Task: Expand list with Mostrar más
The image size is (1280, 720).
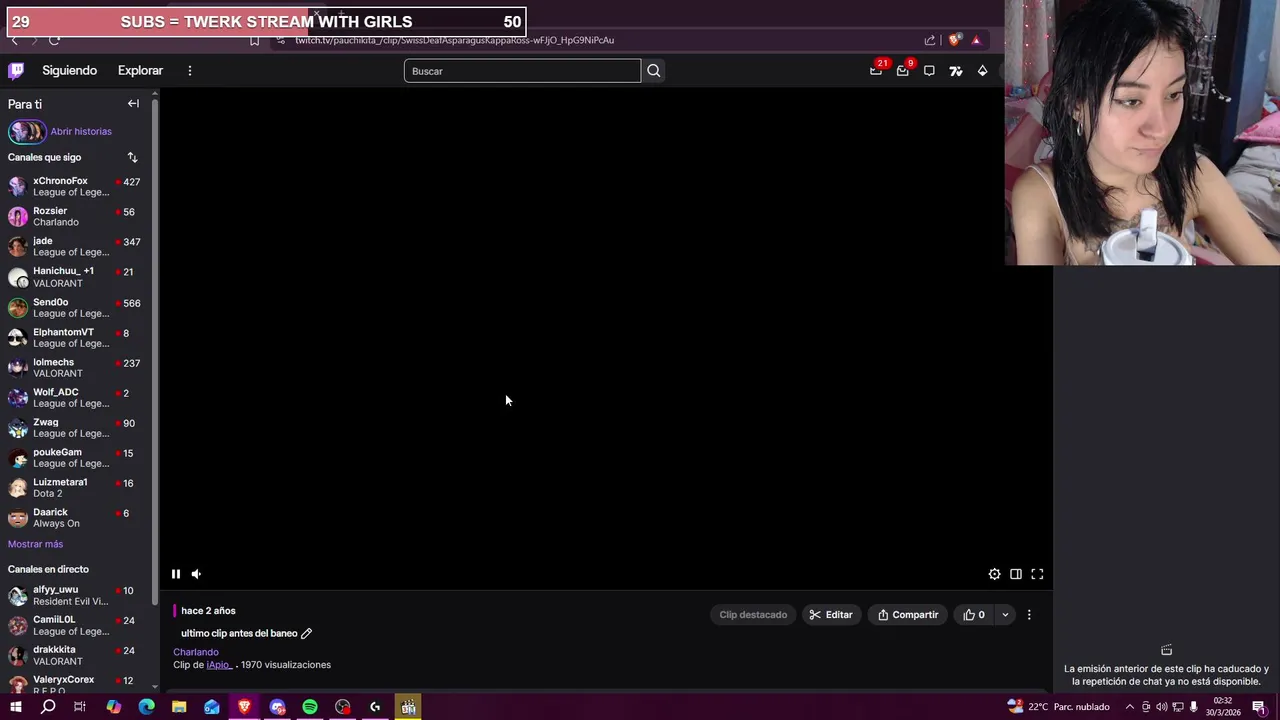Action: pyautogui.click(x=35, y=544)
